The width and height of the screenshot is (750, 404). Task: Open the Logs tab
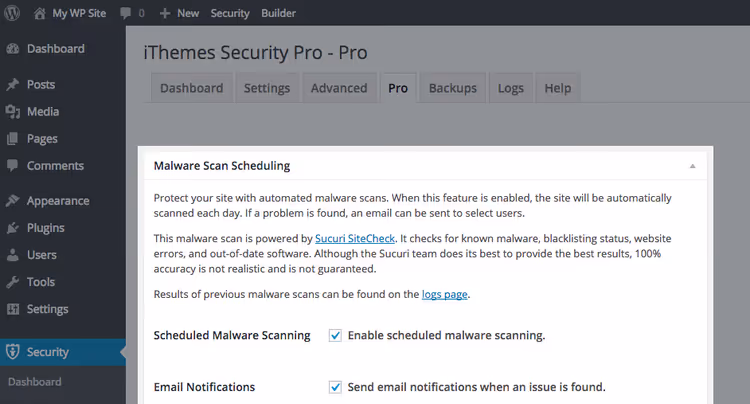pyautogui.click(x=511, y=88)
